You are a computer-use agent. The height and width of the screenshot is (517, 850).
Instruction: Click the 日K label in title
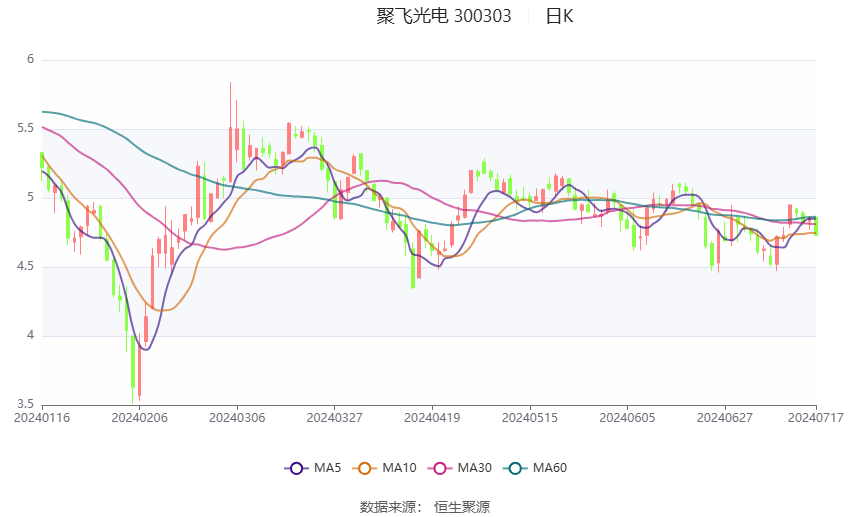(559, 16)
